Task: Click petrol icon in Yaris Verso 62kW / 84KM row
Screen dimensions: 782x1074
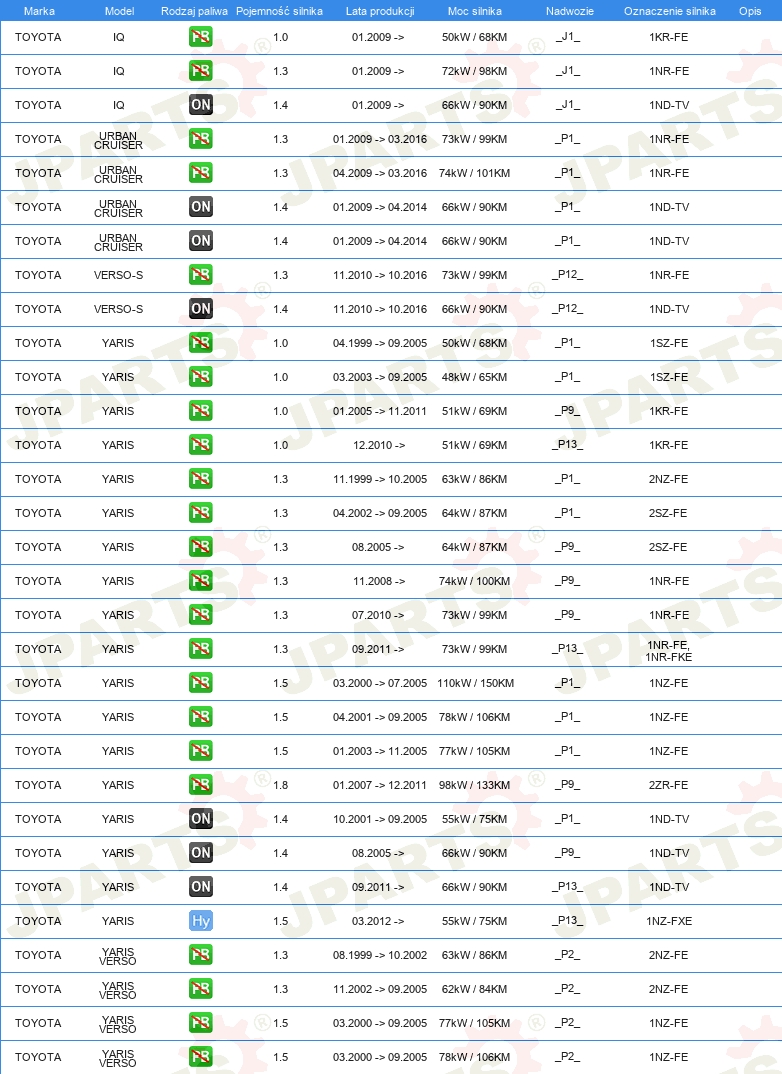Action: 201,989
